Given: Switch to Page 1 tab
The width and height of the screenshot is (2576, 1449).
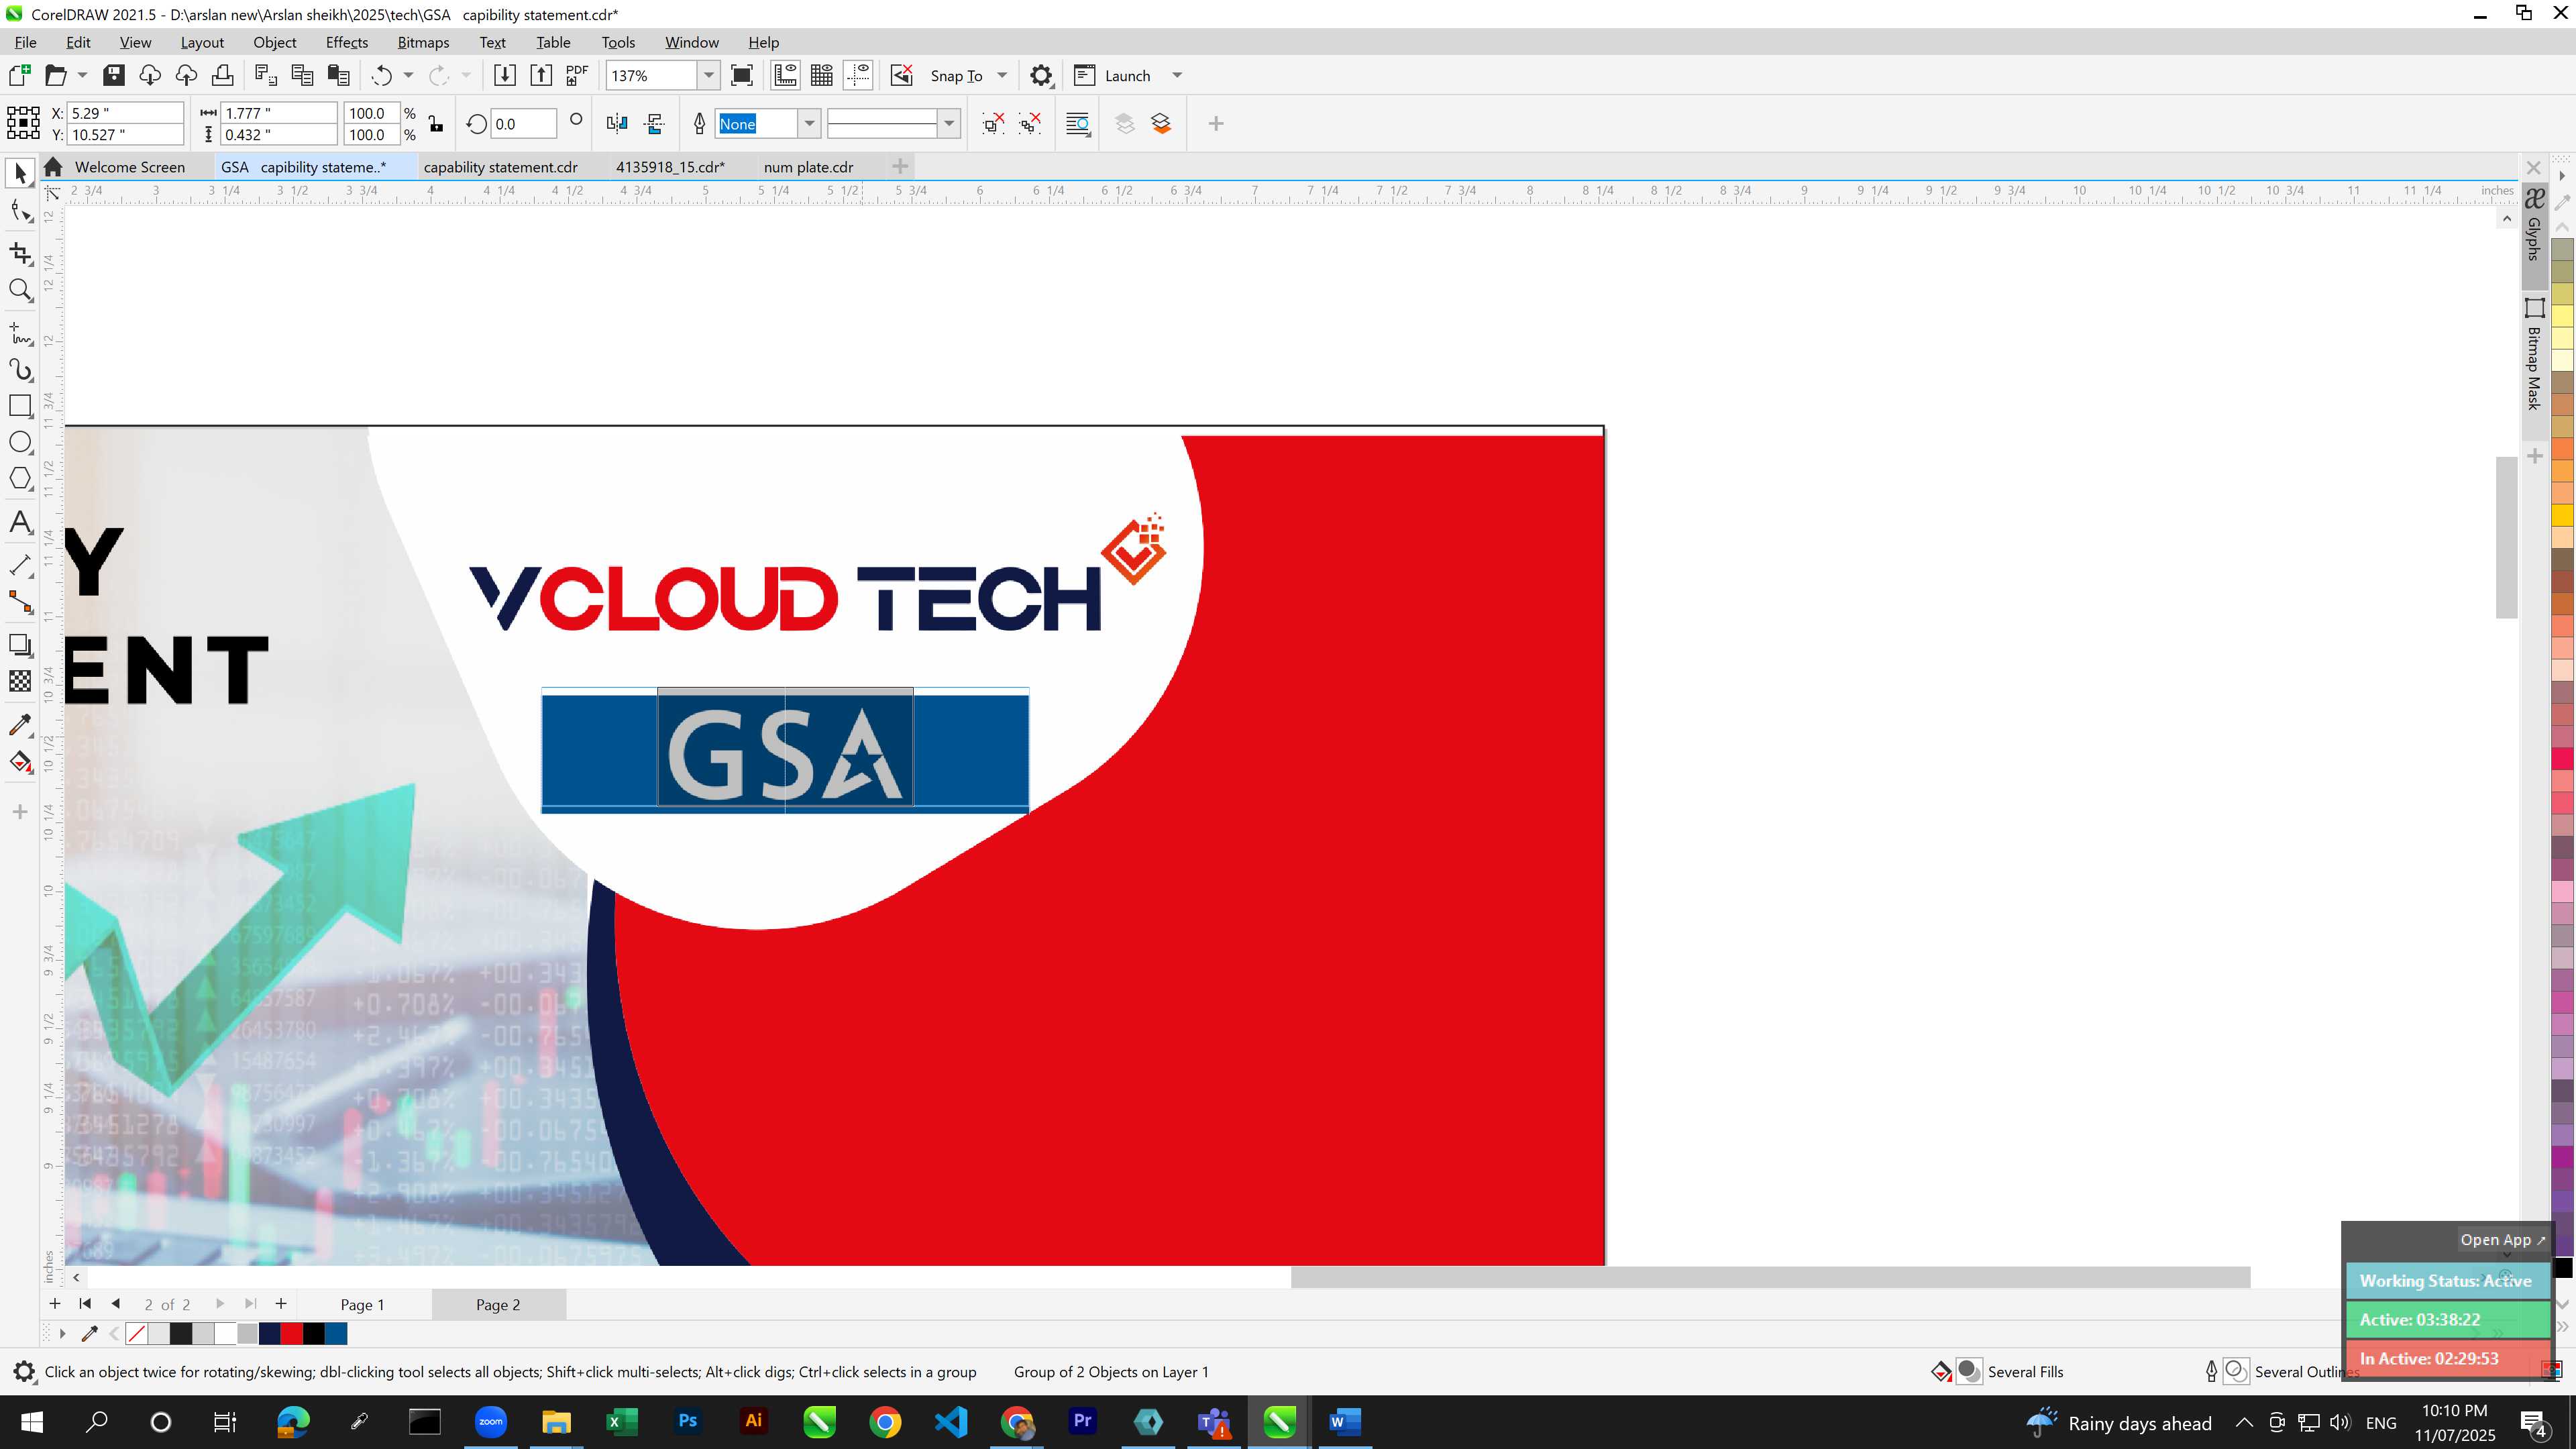Looking at the screenshot, I should point(362,1304).
